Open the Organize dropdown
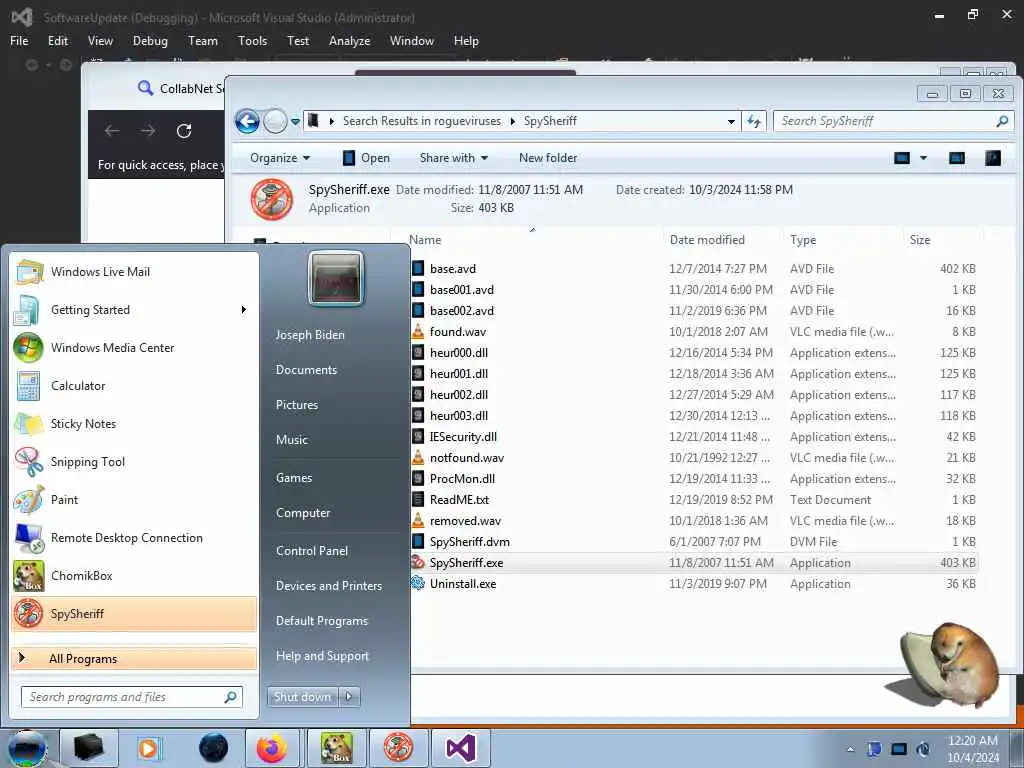Viewport: 1024px width, 768px height. 280,158
